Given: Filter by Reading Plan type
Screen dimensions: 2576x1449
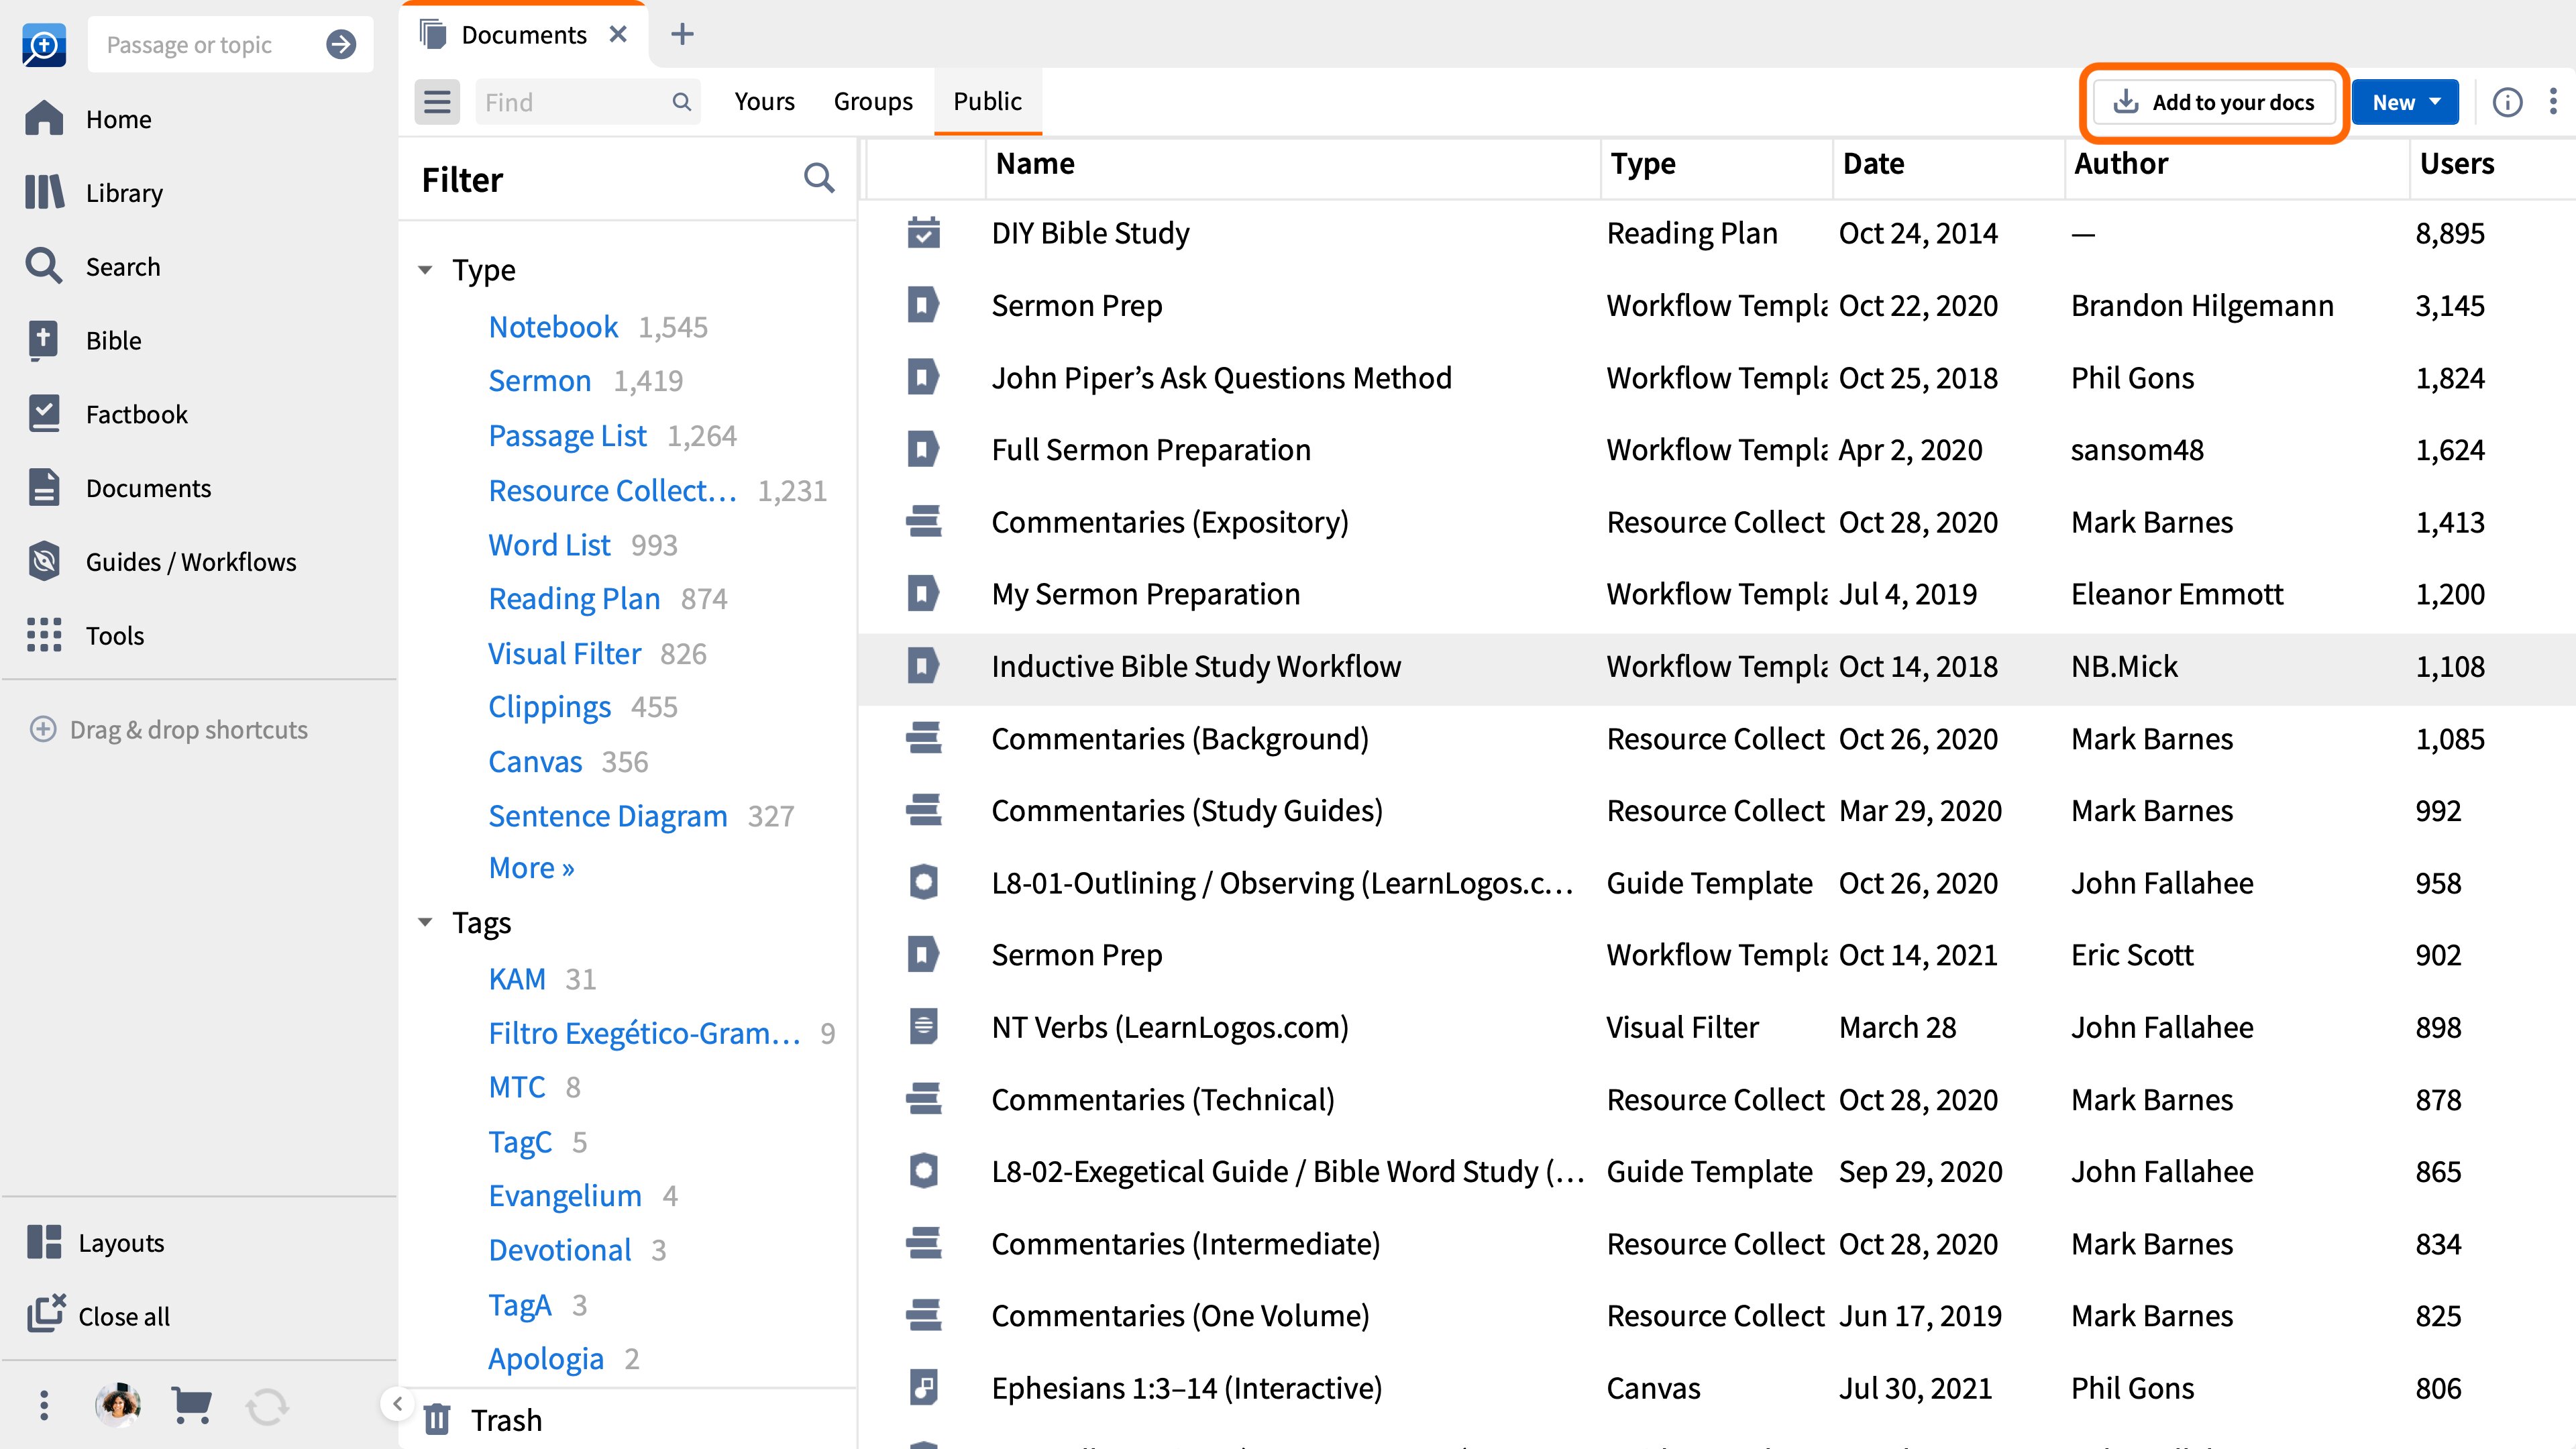Looking at the screenshot, I should tap(574, 599).
